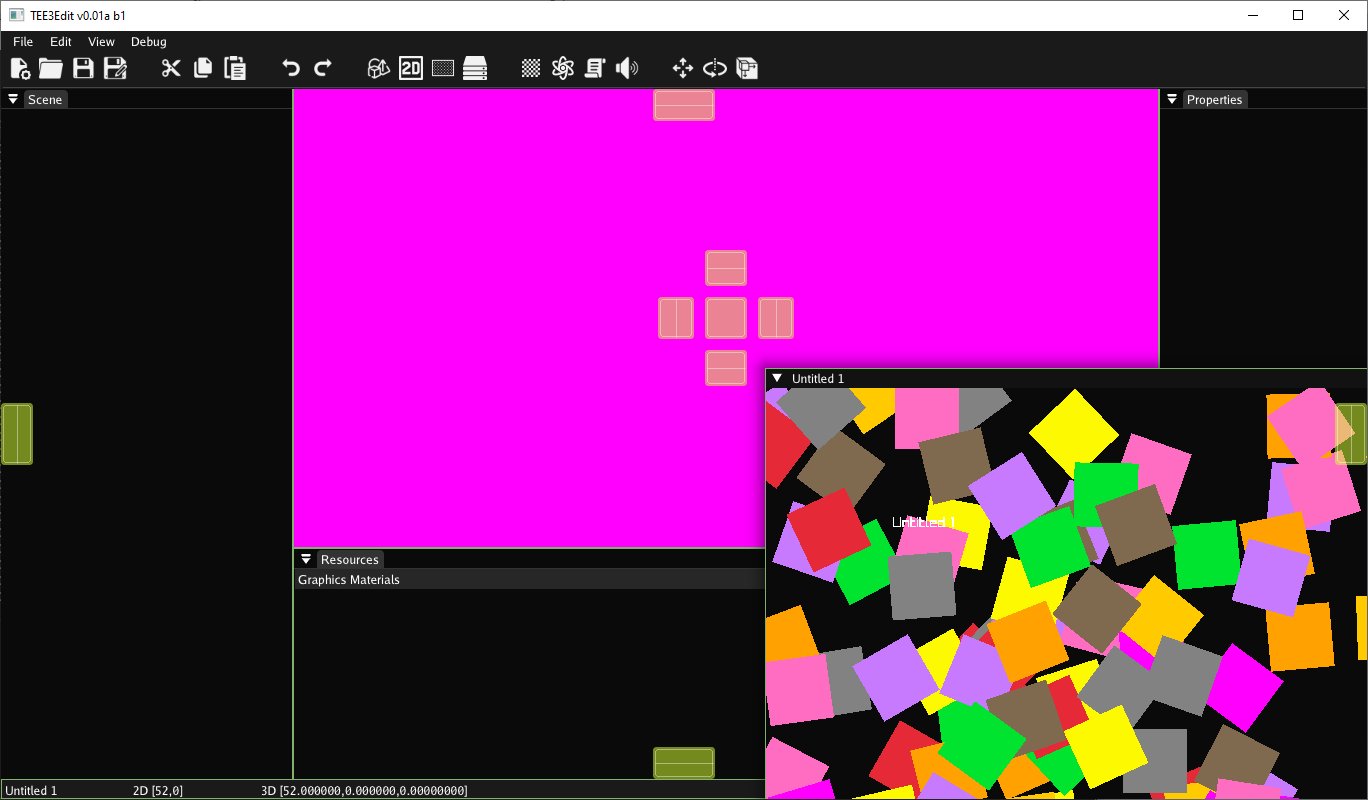Click the Redo icon

[322, 68]
